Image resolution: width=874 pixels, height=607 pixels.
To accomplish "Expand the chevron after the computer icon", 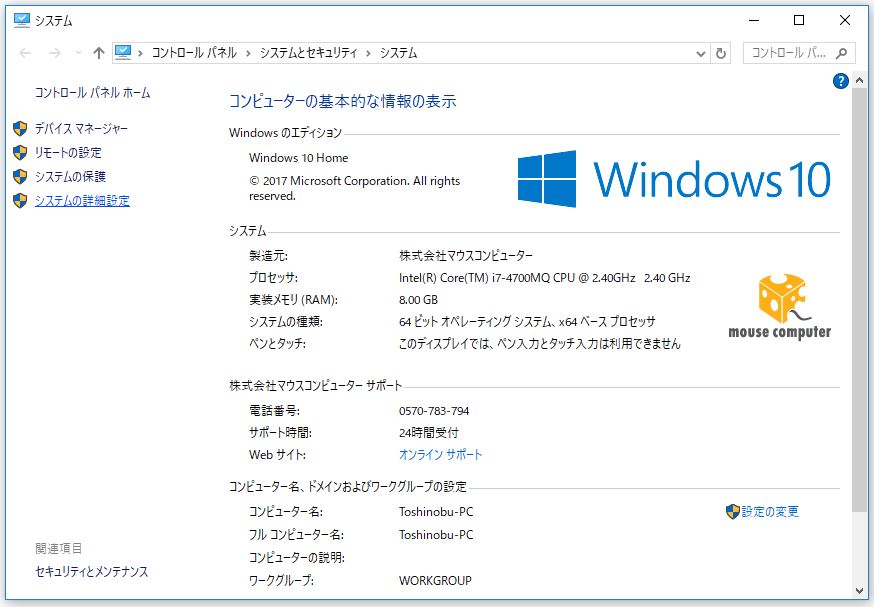I will pos(140,53).
